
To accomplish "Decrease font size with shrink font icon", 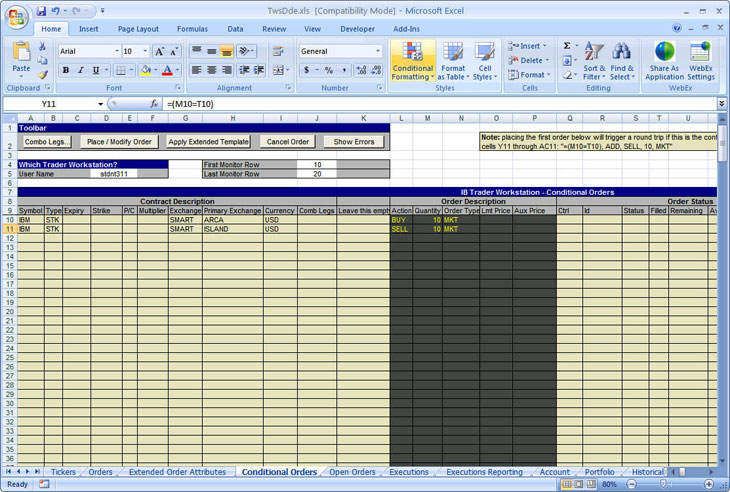I will tap(174, 51).
